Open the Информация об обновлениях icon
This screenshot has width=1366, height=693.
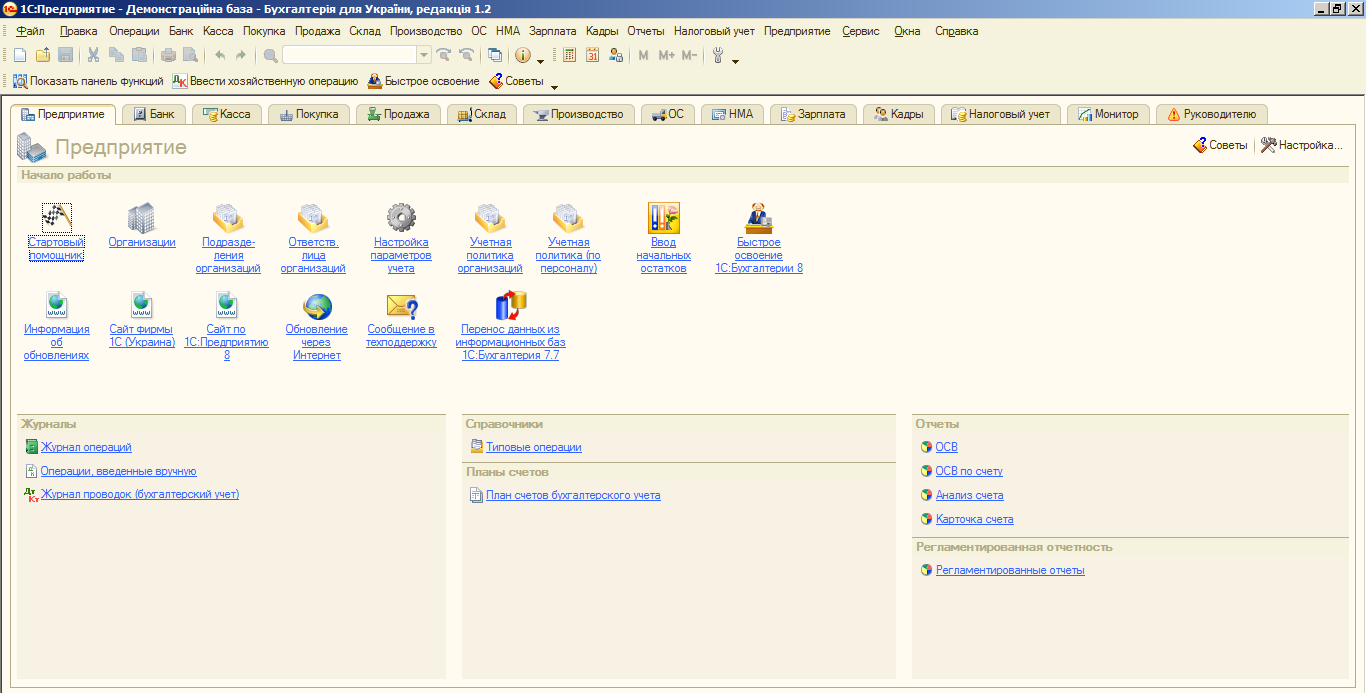(56, 306)
